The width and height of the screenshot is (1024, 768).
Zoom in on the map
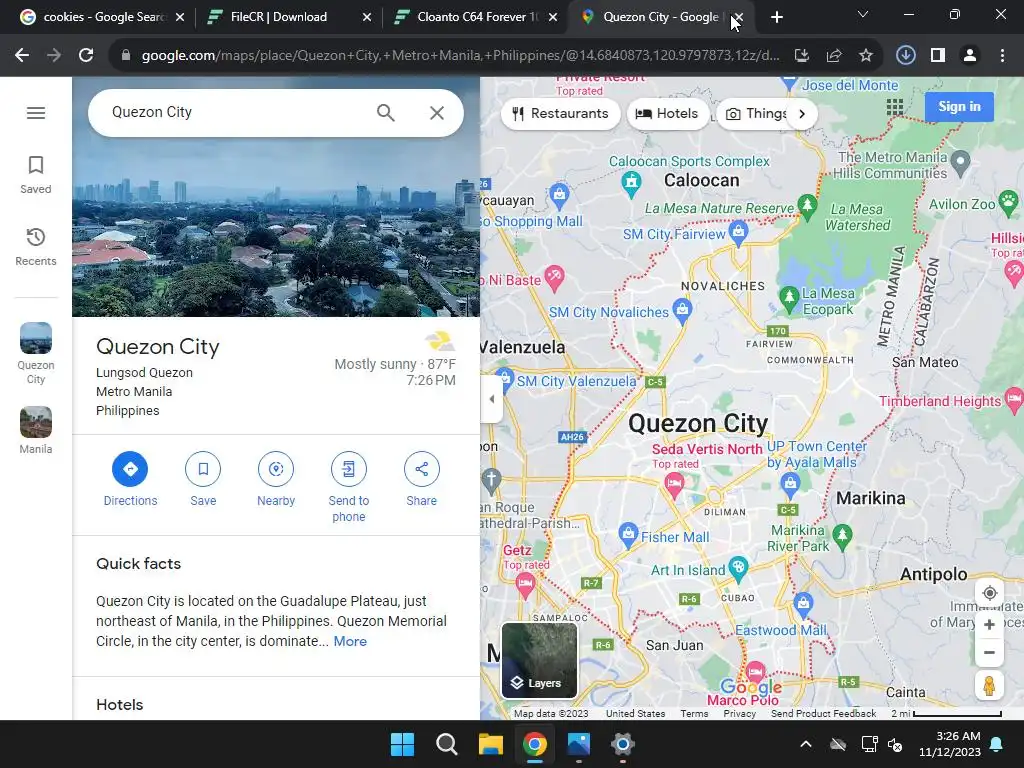coord(989,624)
